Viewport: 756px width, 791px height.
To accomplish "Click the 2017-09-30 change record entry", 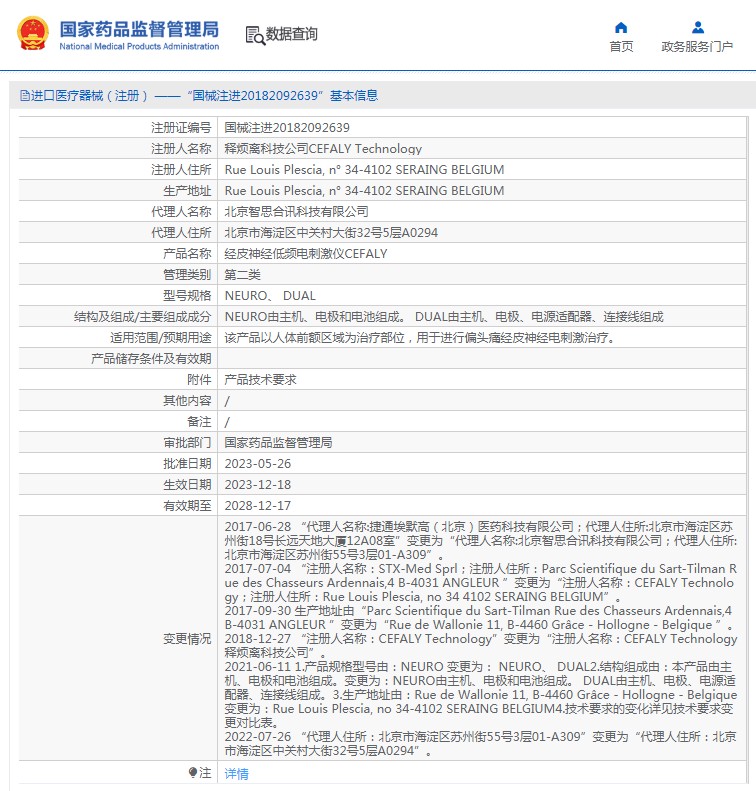I will coord(478,618).
